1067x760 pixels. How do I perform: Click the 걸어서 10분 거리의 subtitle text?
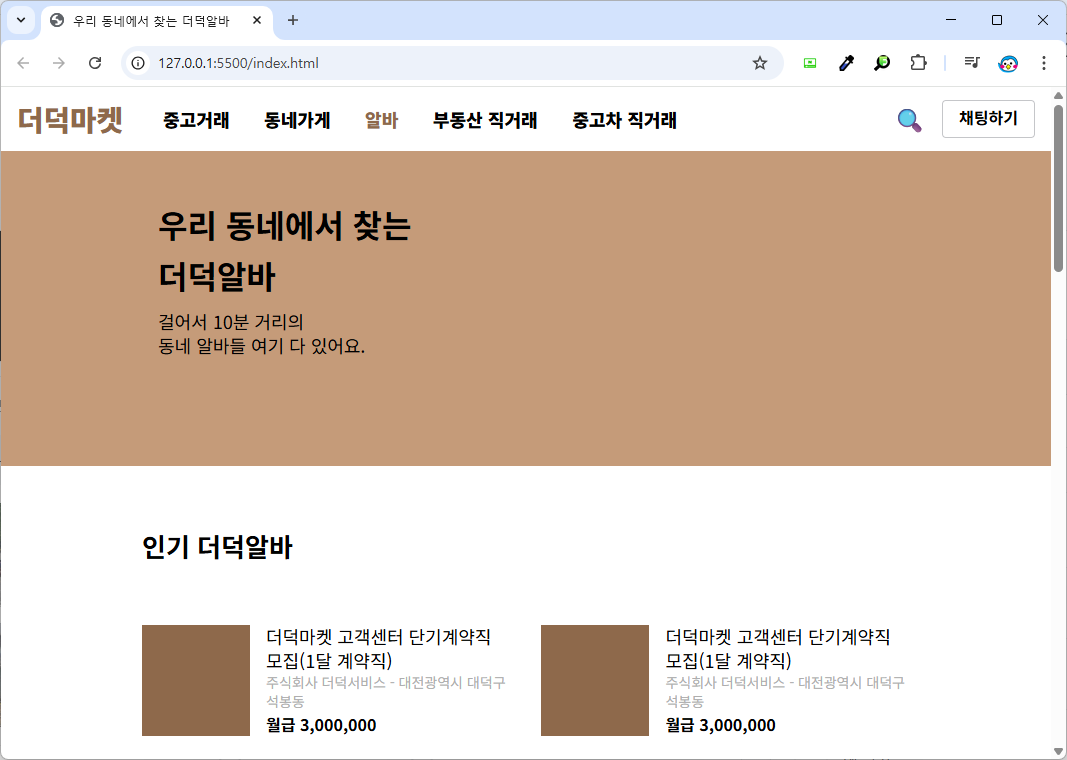tap(231, 322)
